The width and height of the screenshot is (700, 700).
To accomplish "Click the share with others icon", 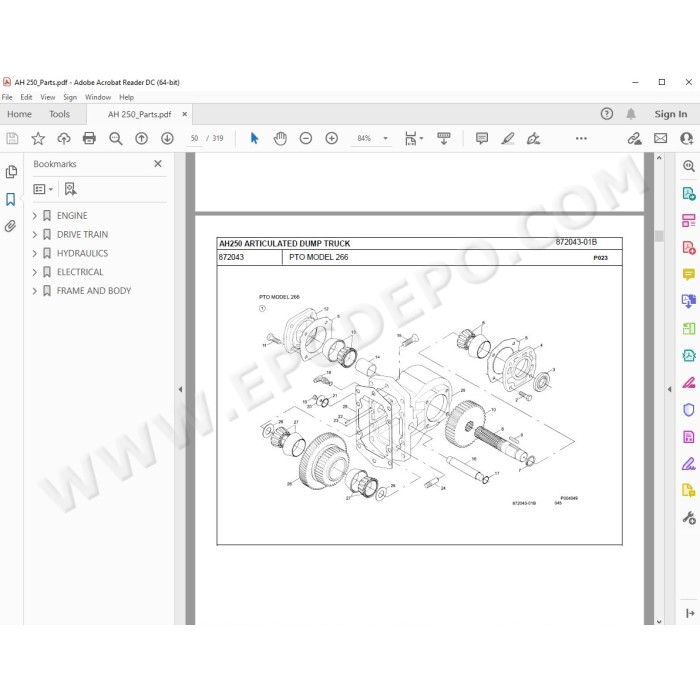I will click(687, 138).
